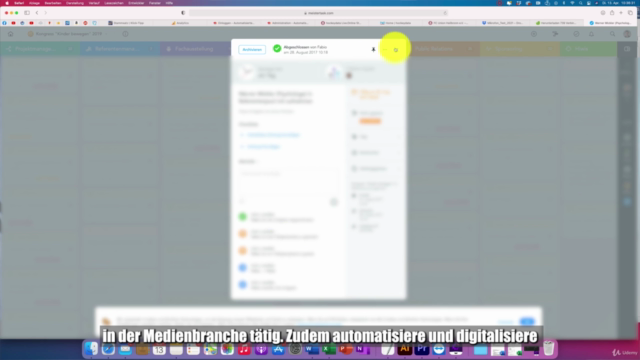Switch to the Analytics browser tab
Image resolution: width=640 pixels, height=360 pixels.
click(182, 23)
